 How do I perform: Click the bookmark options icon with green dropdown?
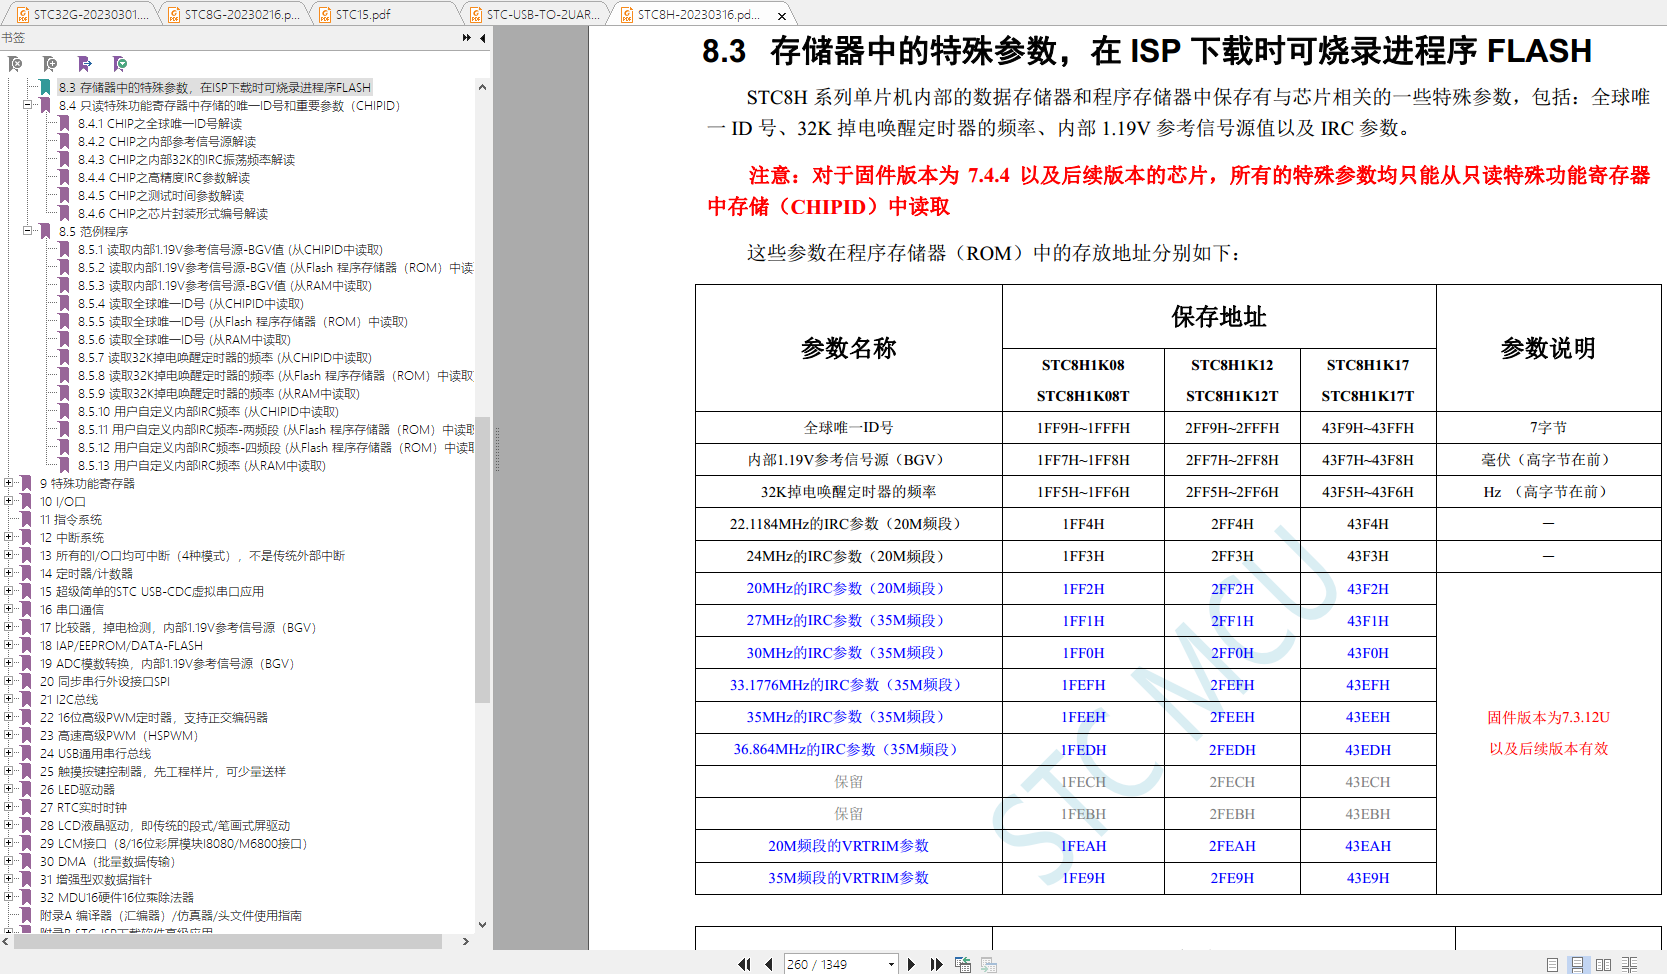pyautogui.click(x=120, y=64)
